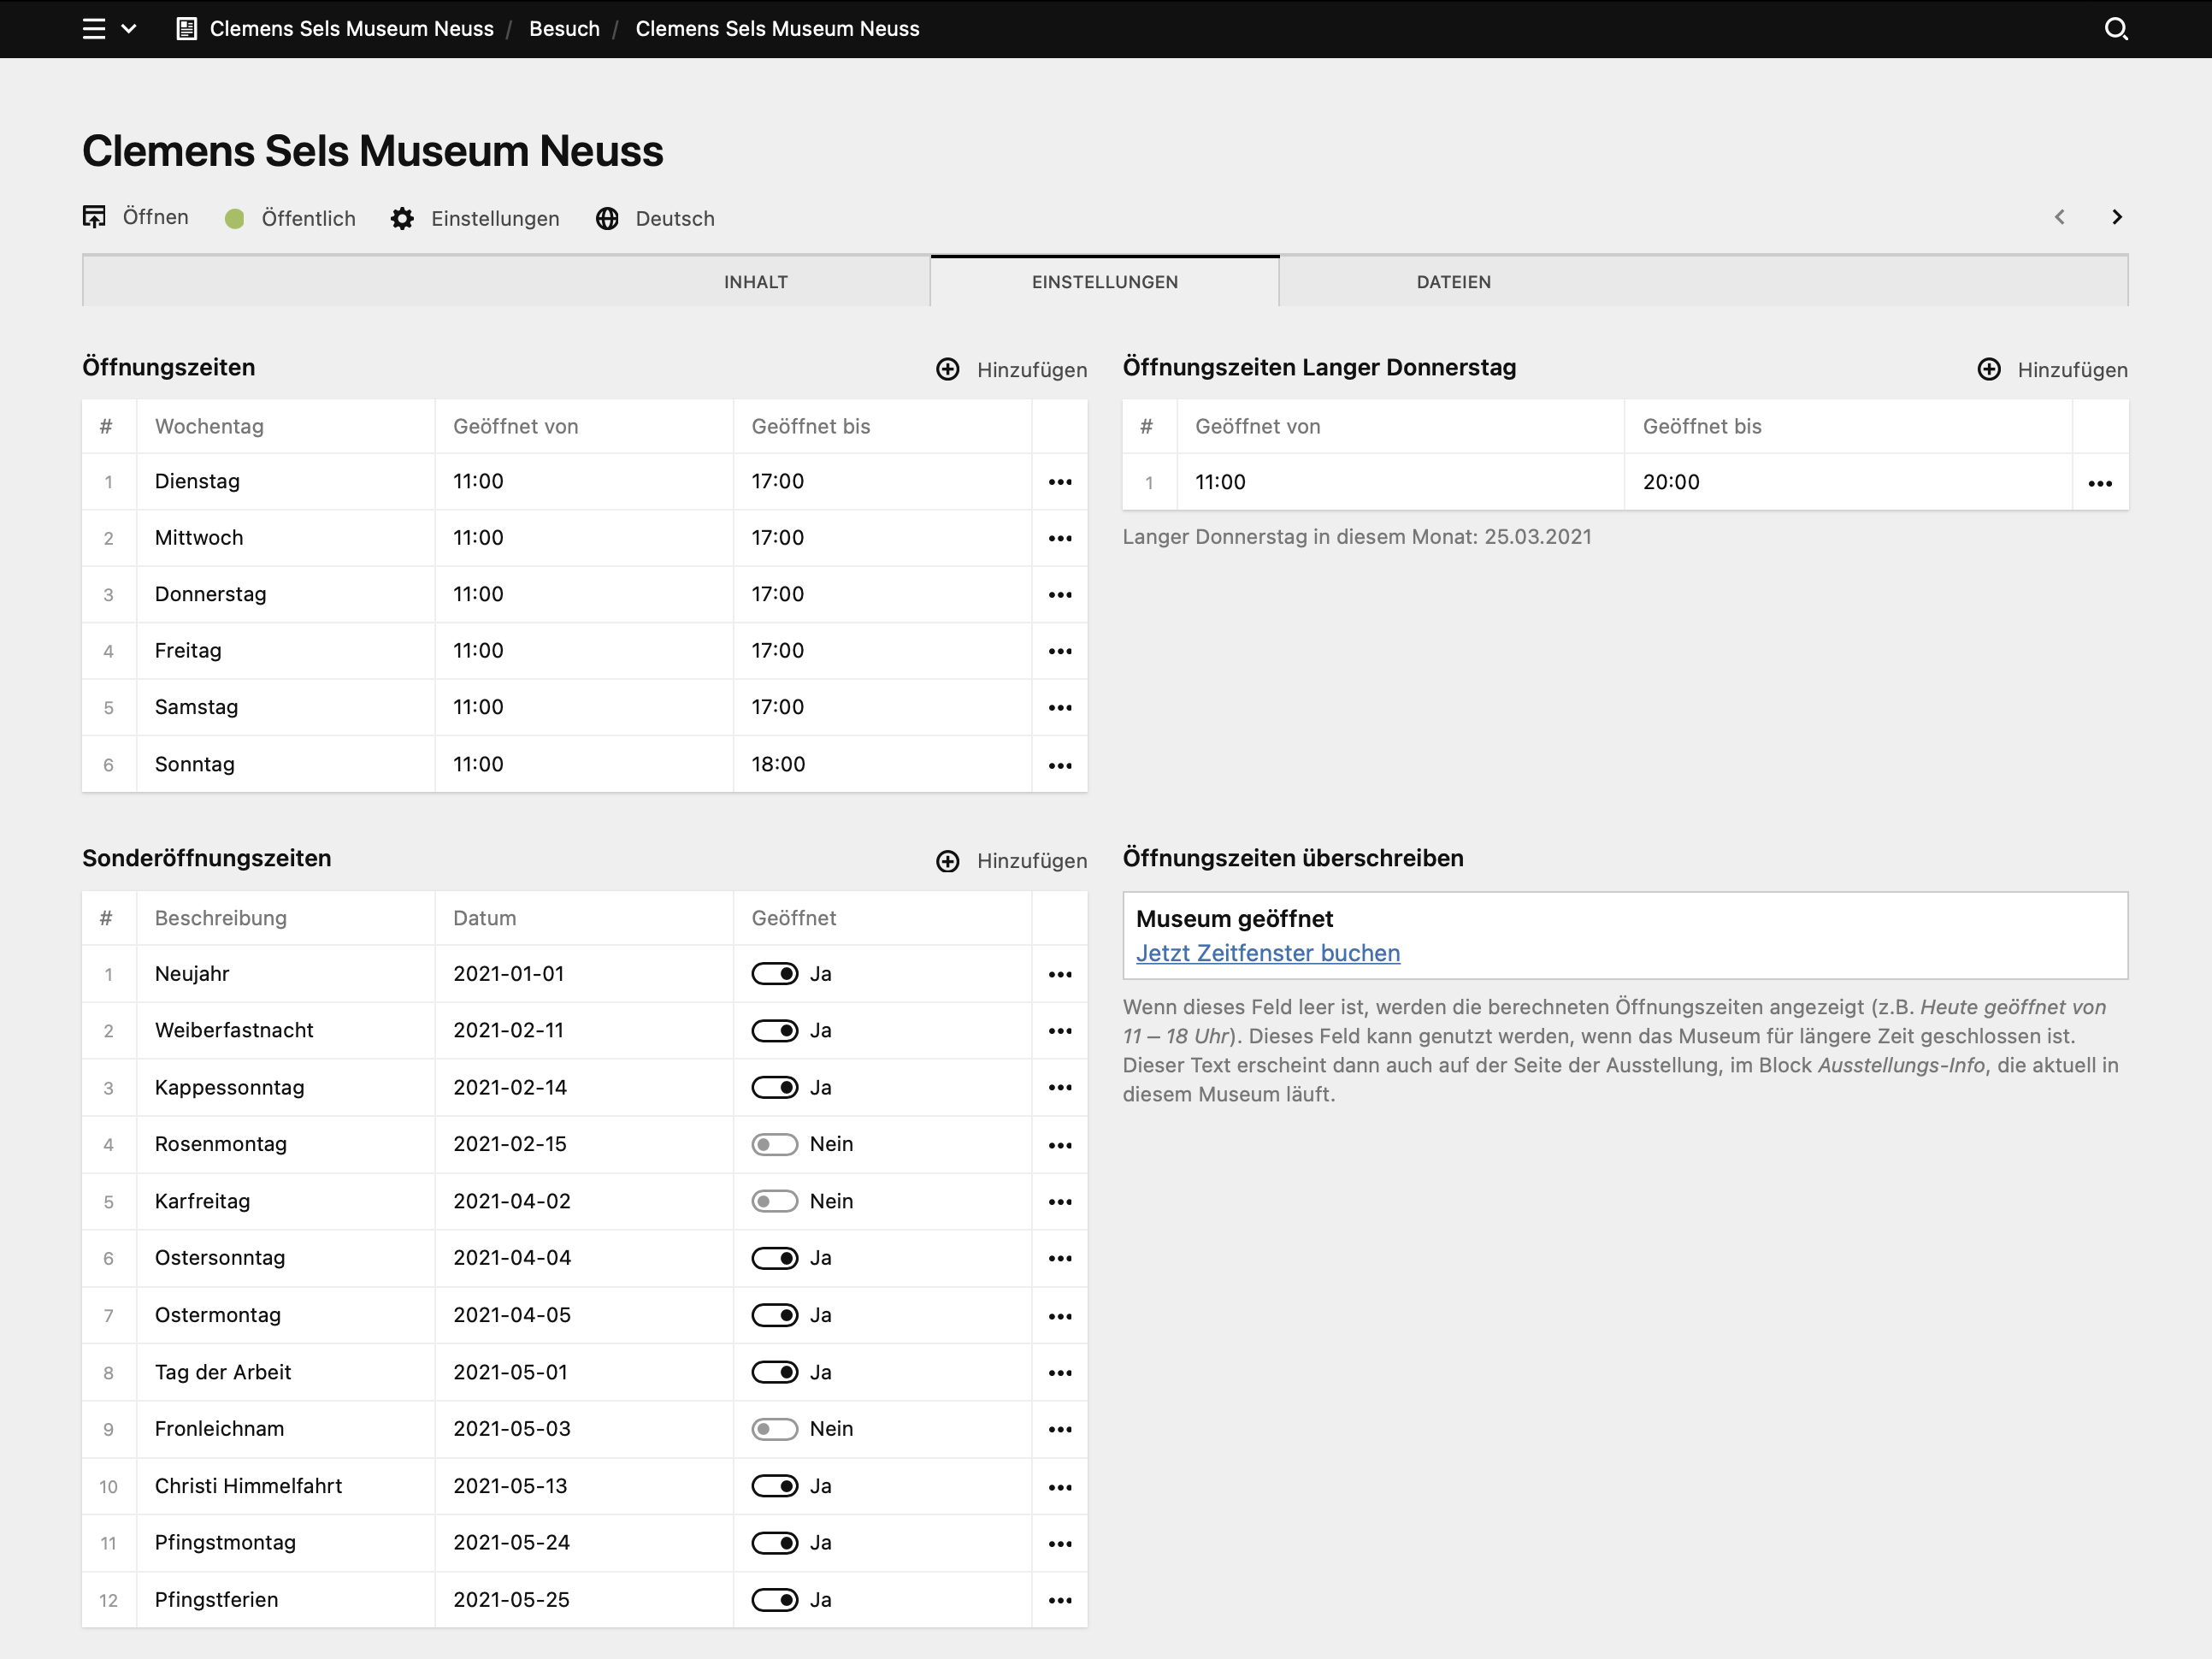Image resolution: width=2212 pixels, height=1659 pixels.
Task: Open the Besuch breadcrumb entry
Action: pos(564,28)
